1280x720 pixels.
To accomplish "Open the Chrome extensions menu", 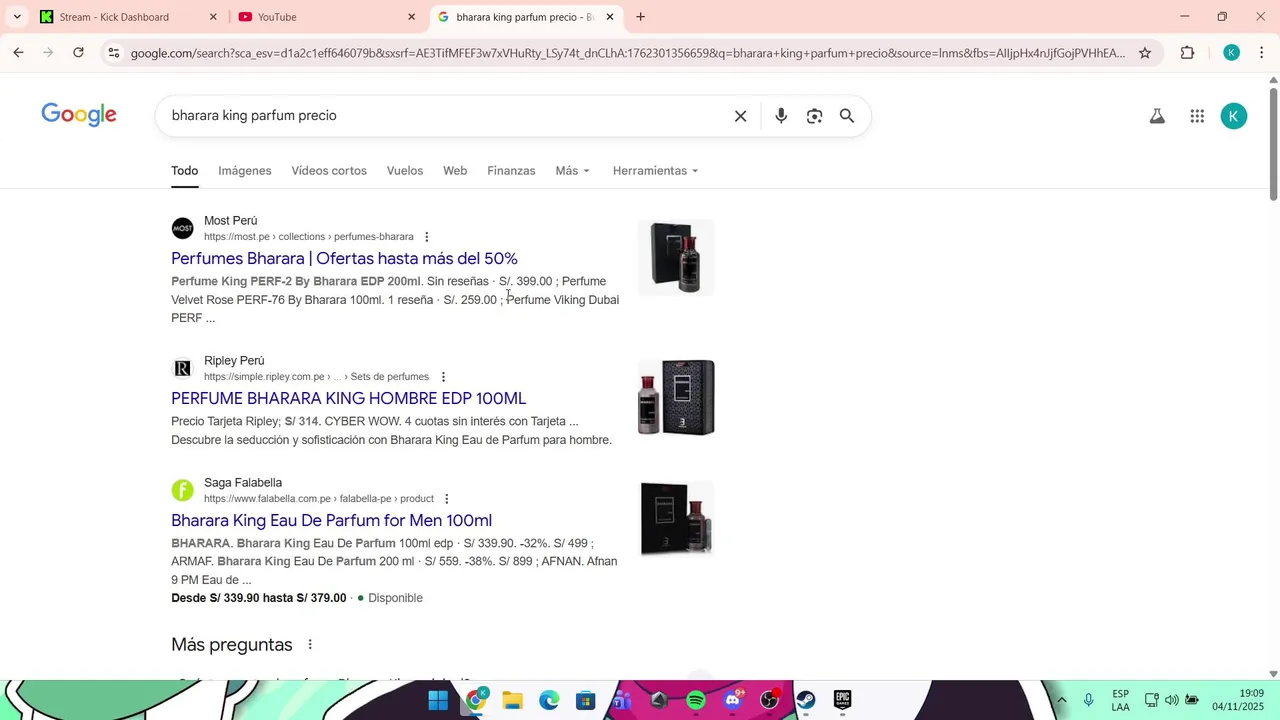I will point(1187,53).
